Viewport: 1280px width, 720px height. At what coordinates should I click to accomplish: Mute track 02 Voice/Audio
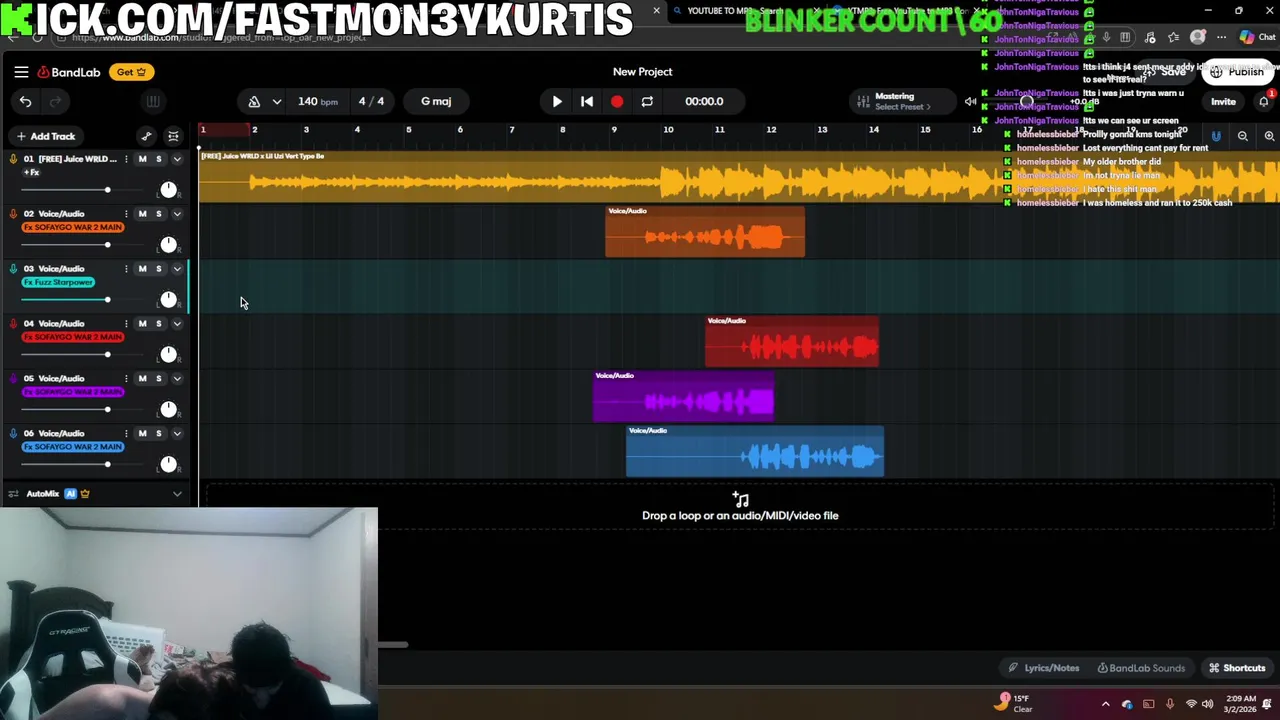(142, 214)
